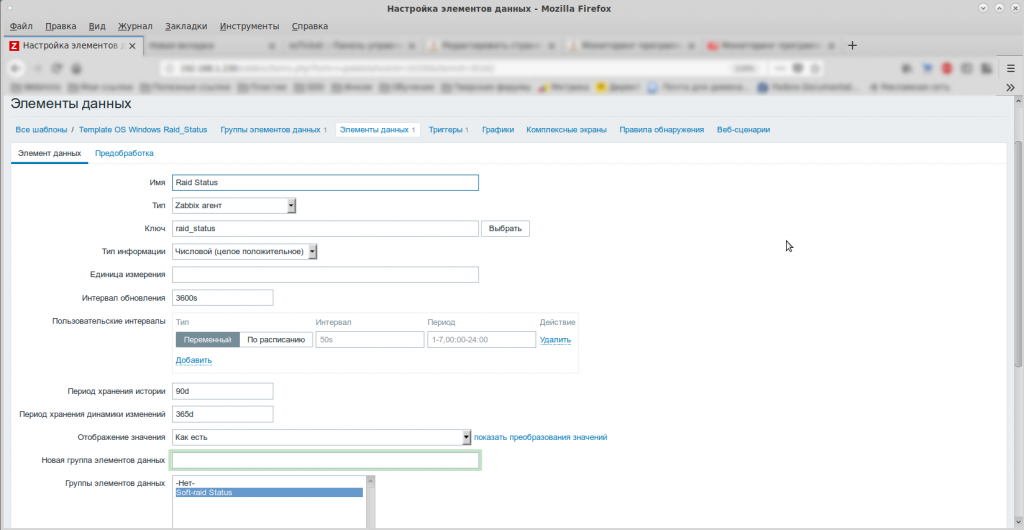Show more bookmarks with double chevron
Viewport: 1024px width, 530px height.
1010,87
